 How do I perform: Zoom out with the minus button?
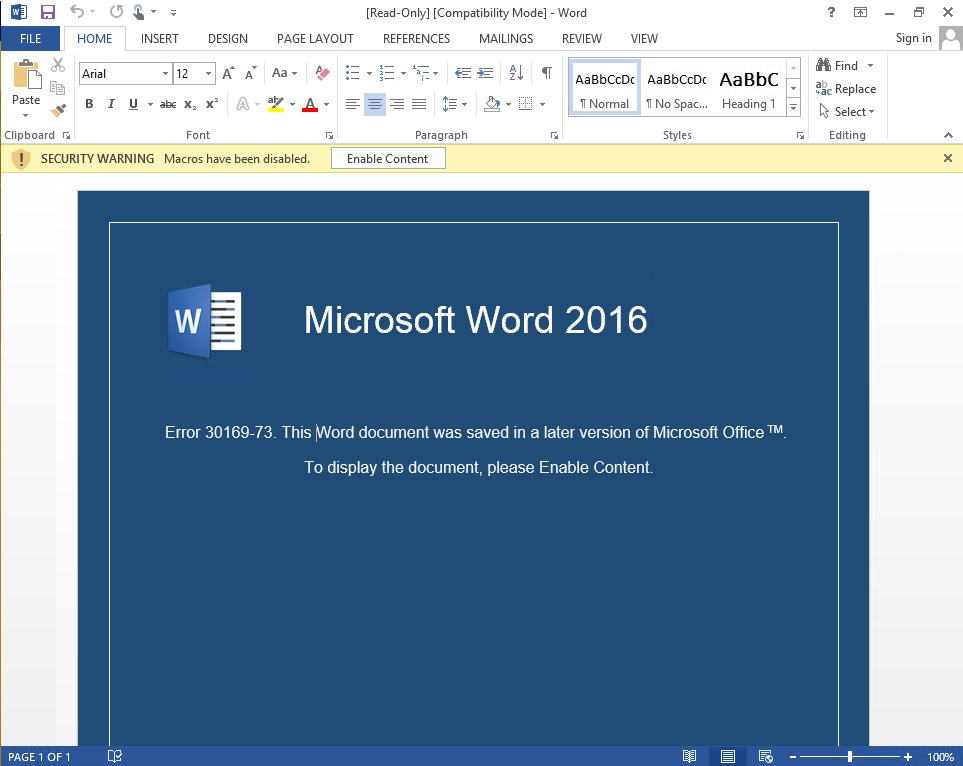coord(793,757)
